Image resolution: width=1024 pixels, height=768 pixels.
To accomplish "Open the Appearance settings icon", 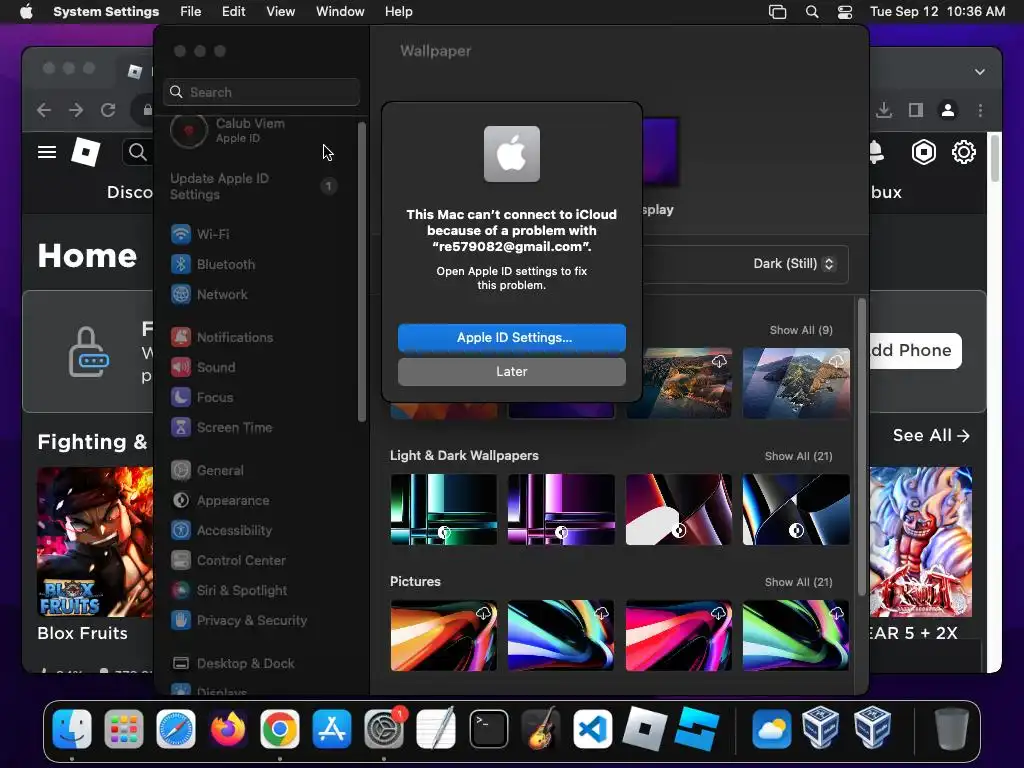I will (181, 500).
